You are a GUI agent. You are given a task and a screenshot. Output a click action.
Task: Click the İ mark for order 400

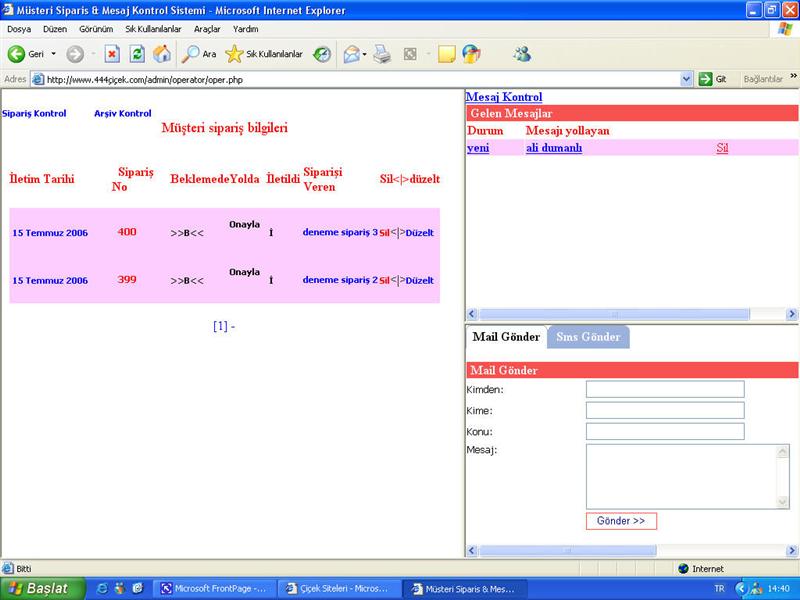[x=271, y=233]
